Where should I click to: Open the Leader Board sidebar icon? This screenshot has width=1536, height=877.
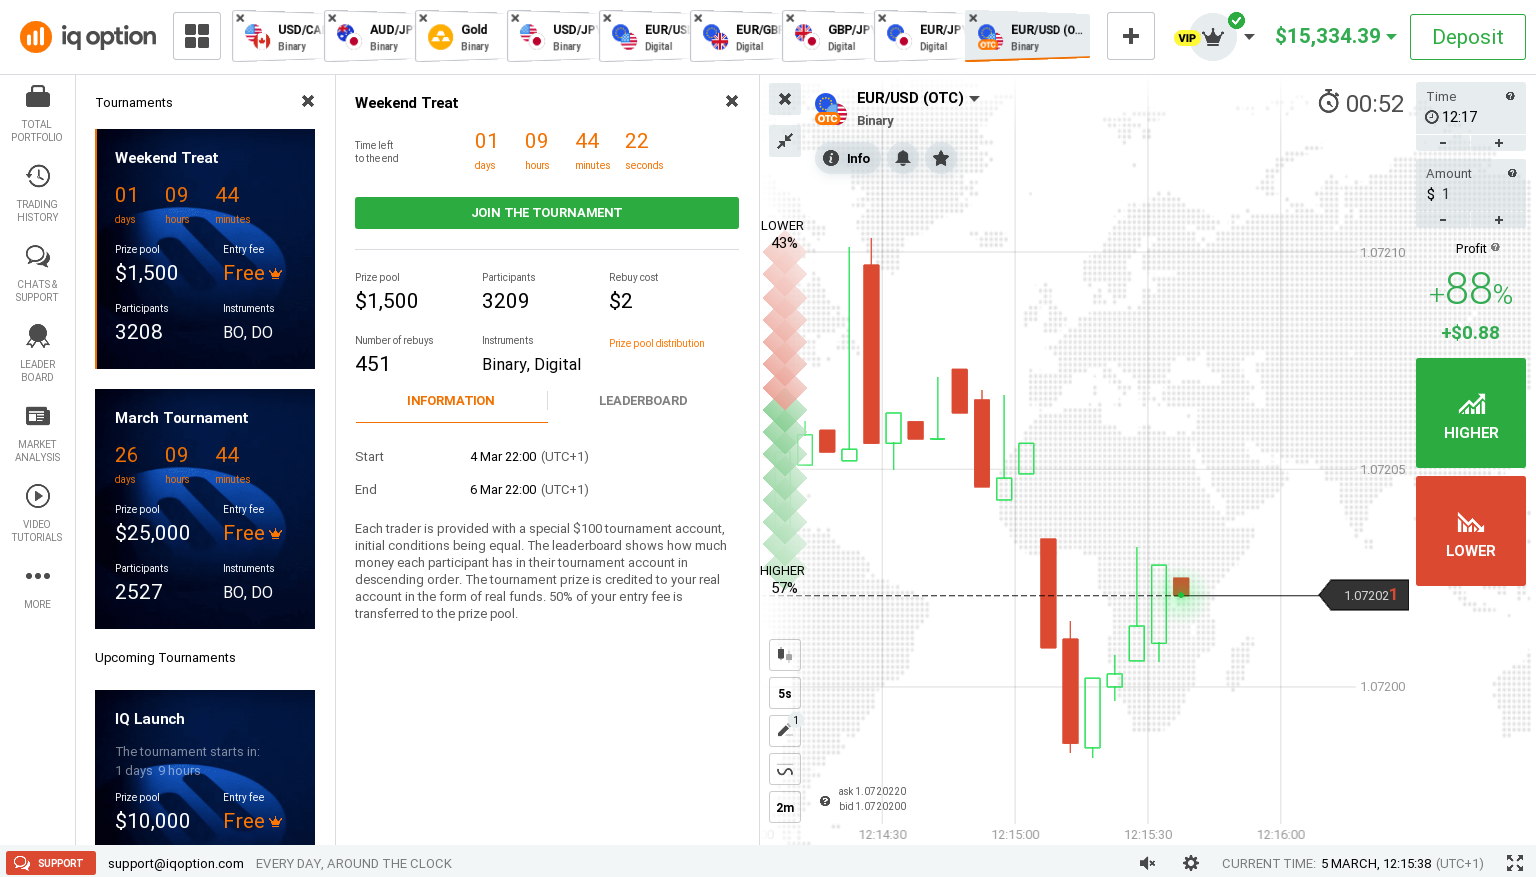tap(37, 337)
